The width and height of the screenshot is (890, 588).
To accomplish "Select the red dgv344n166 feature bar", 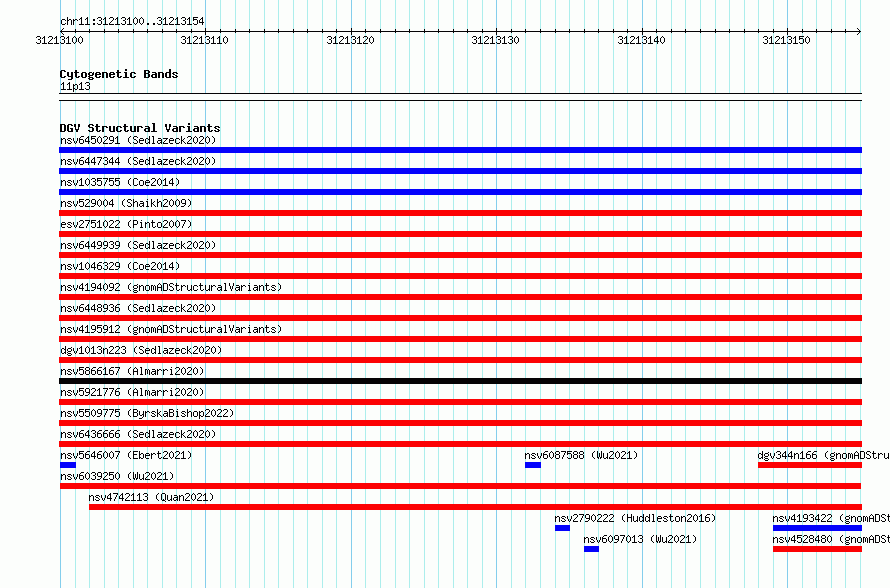I will 809,465.
